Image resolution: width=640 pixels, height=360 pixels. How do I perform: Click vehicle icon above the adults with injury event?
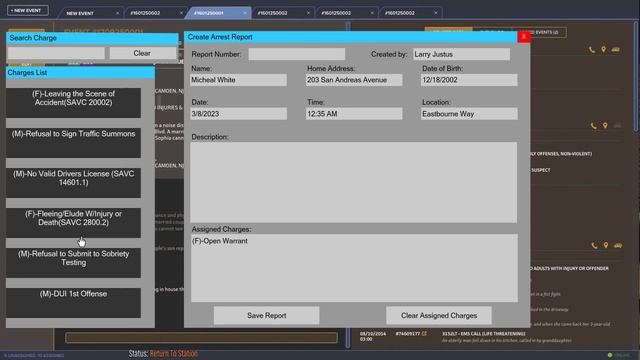pyautogui.click(x=618, y=245)
